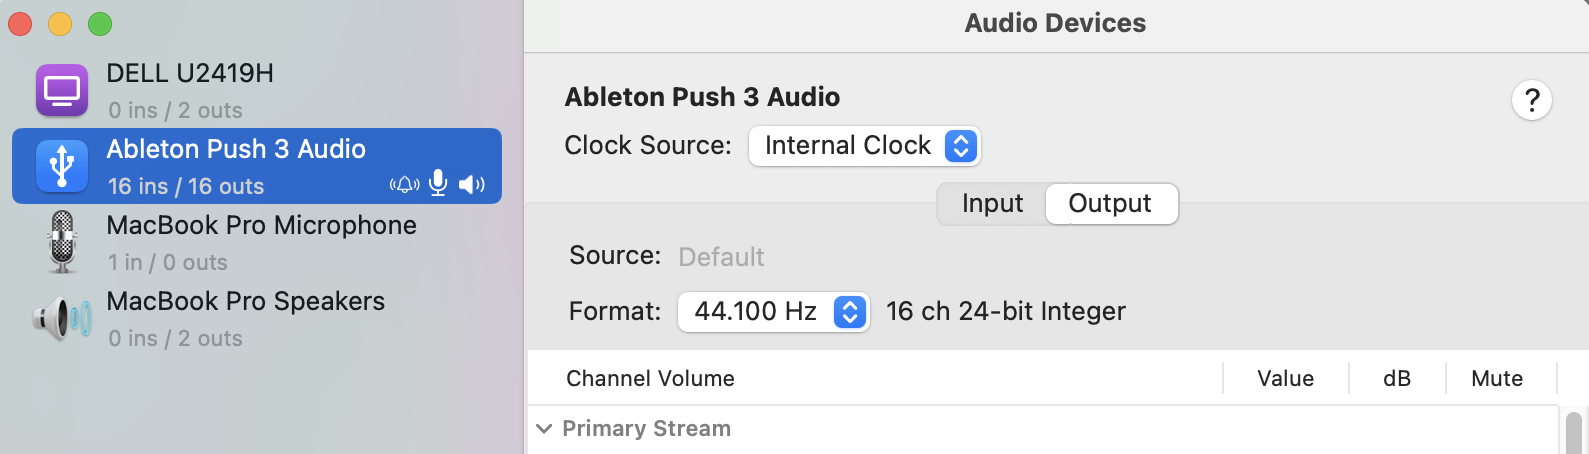Click the default input microphone indicator

click(438, 183)
